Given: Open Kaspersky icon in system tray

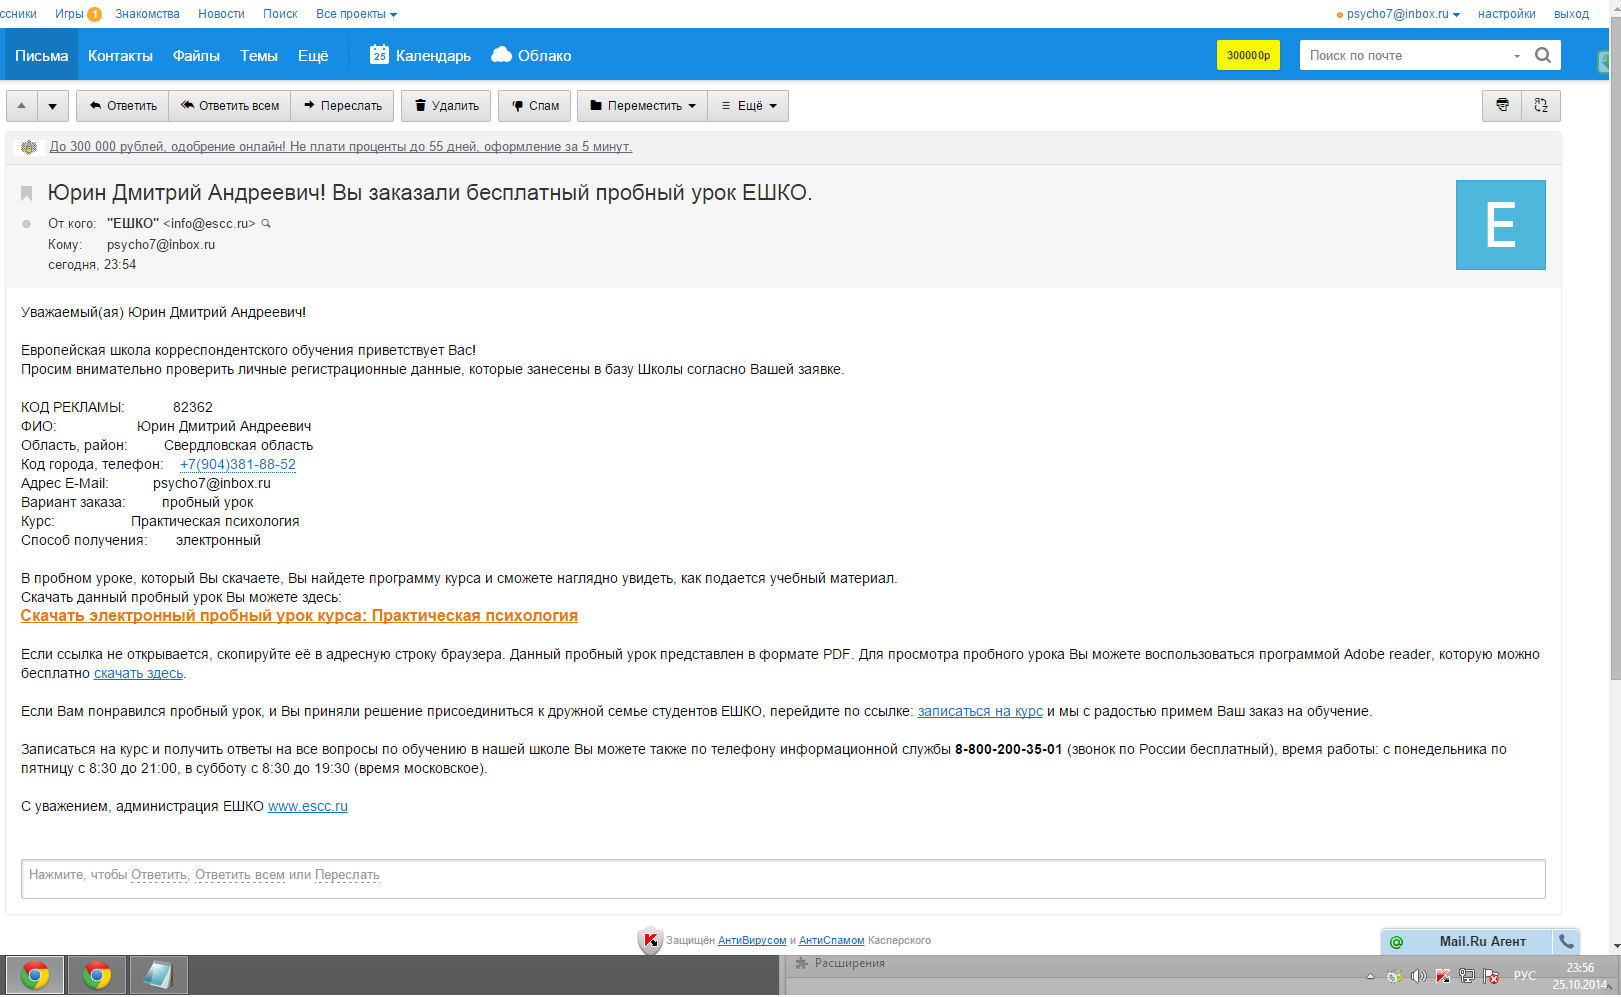Looking at the screenshot, I should (1442, 976).
